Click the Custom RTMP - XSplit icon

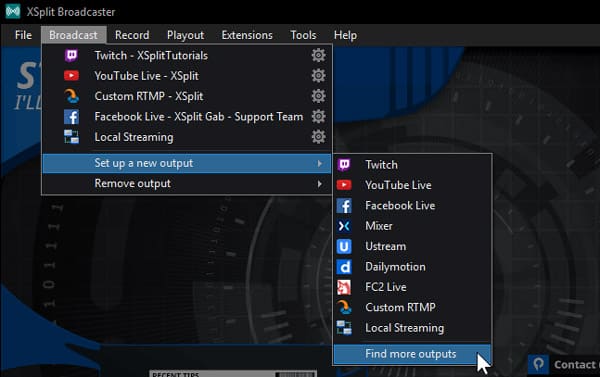click(x=71, y=96)
